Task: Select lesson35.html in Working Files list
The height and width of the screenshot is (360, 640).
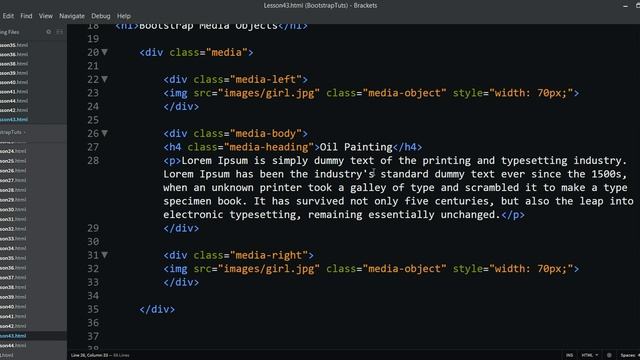Action: pyautogui.click(x=14, y=45)
